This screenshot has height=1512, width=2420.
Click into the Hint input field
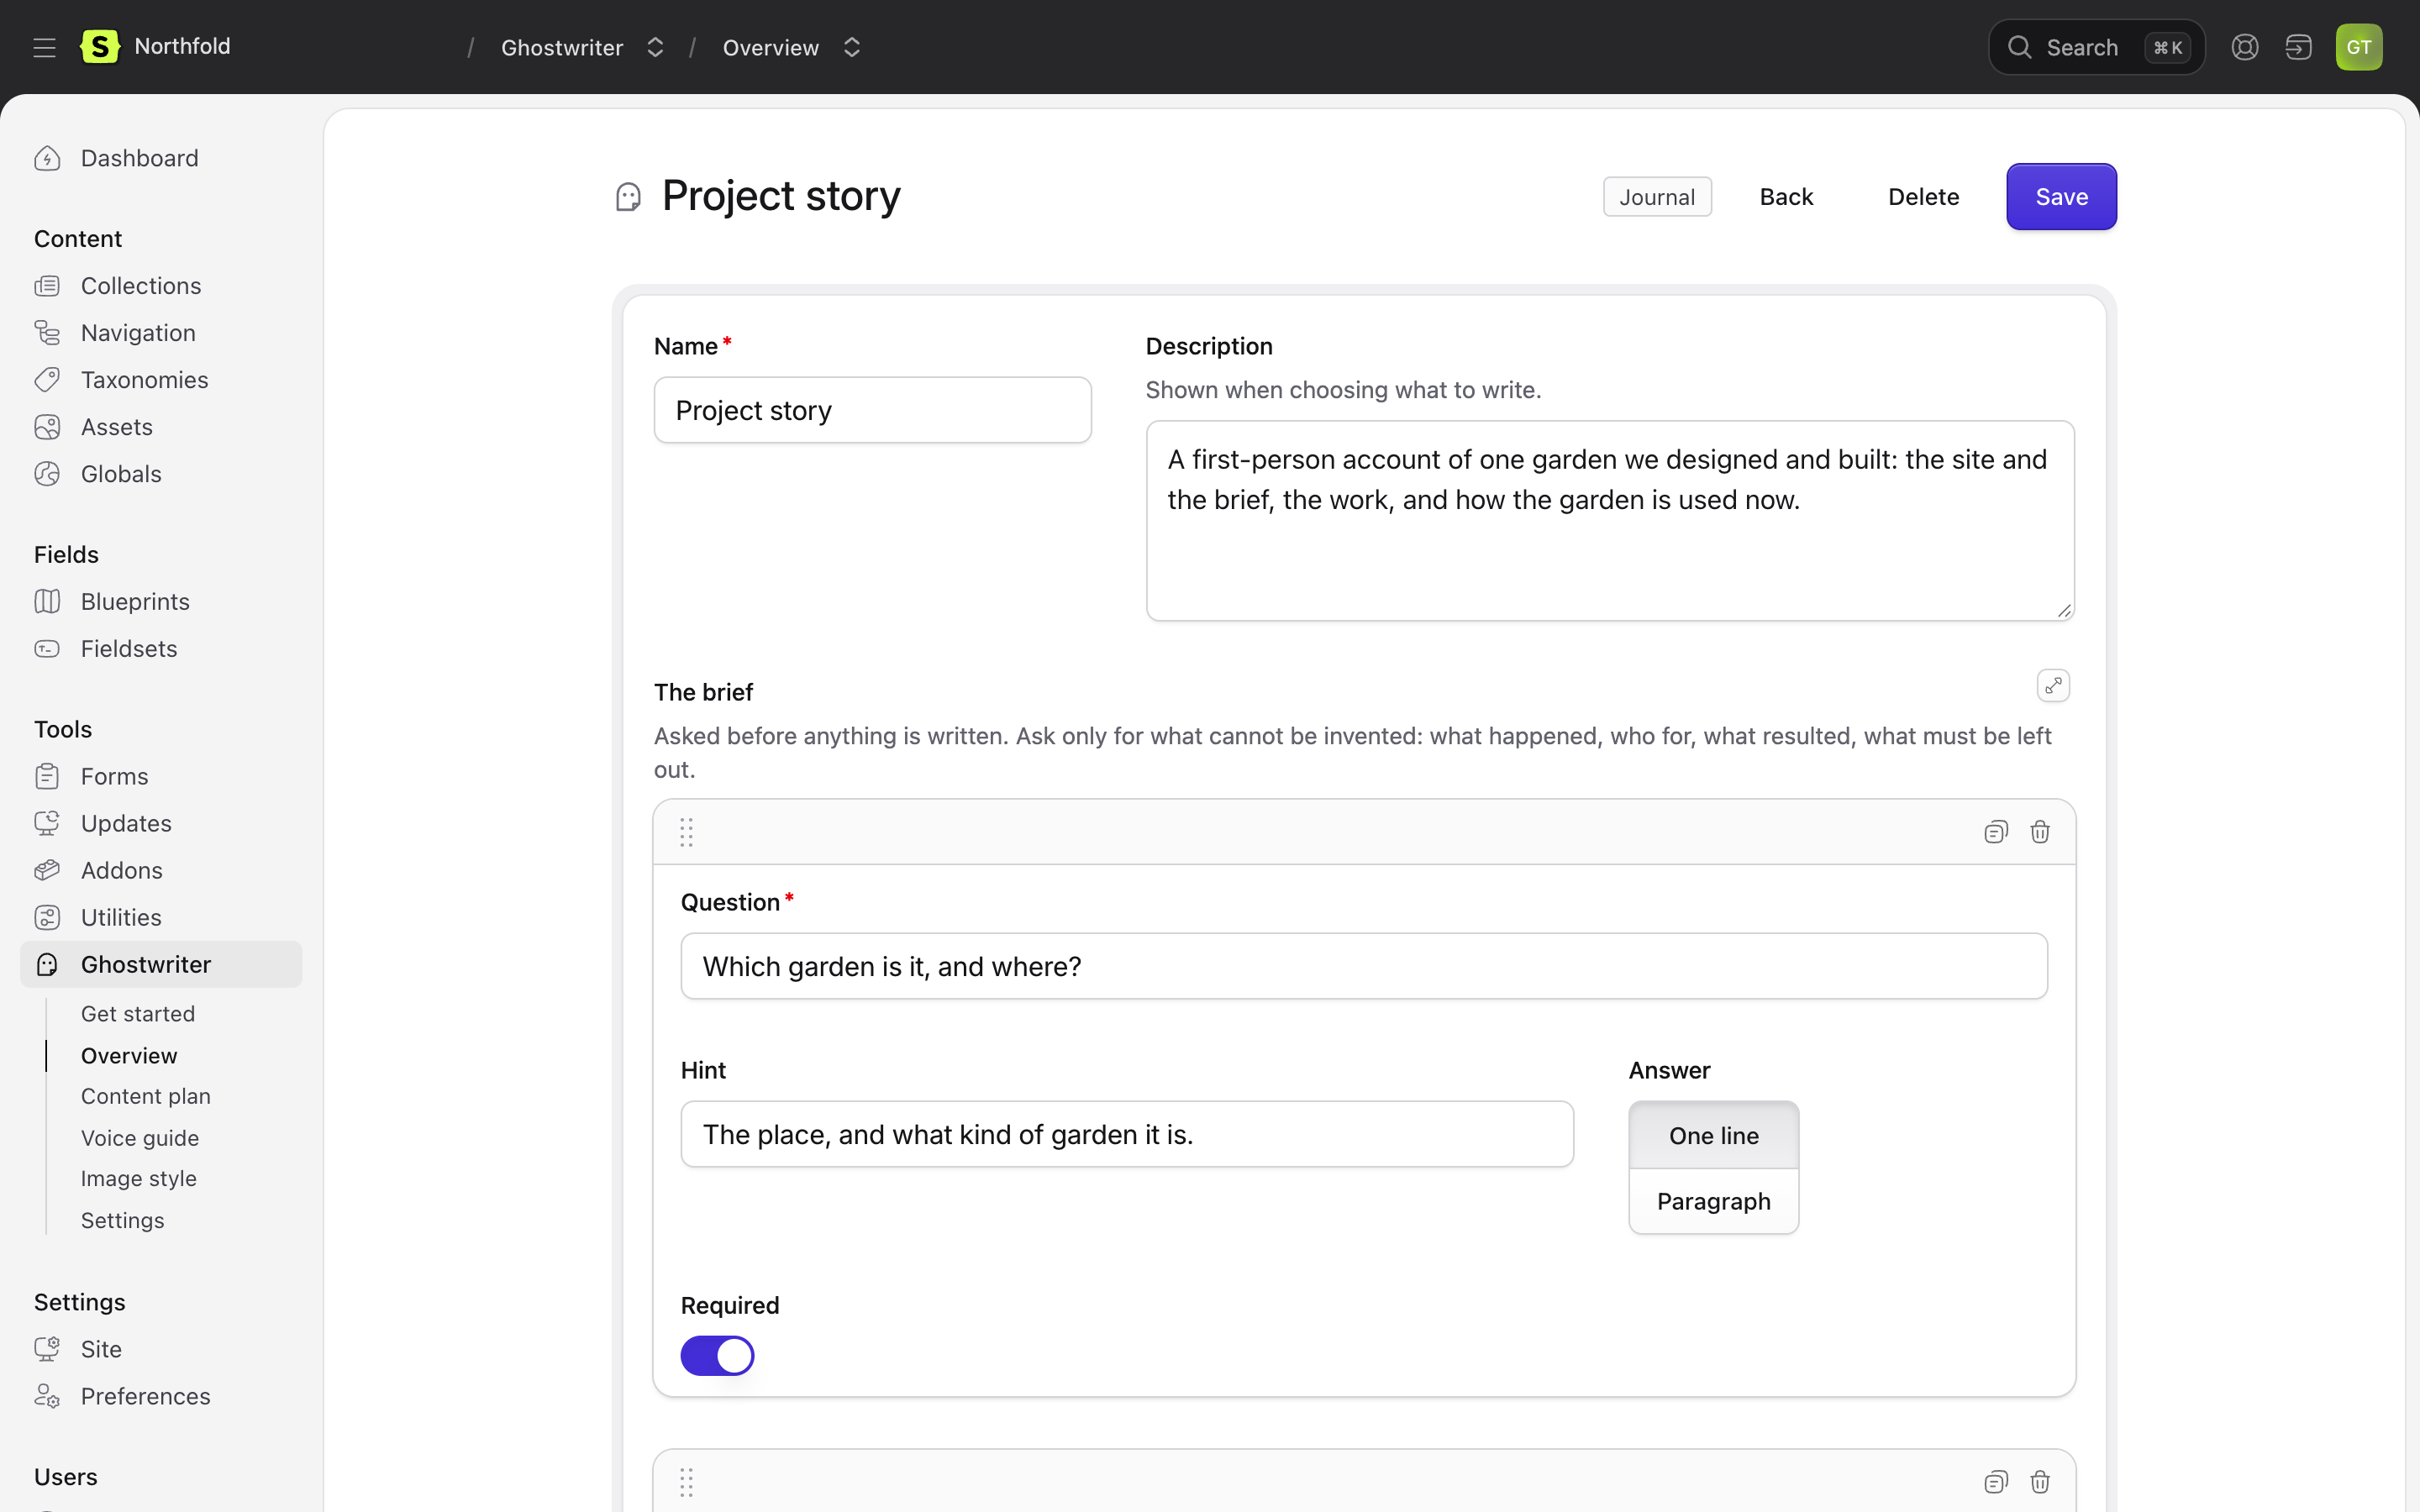[1127, 1134]
